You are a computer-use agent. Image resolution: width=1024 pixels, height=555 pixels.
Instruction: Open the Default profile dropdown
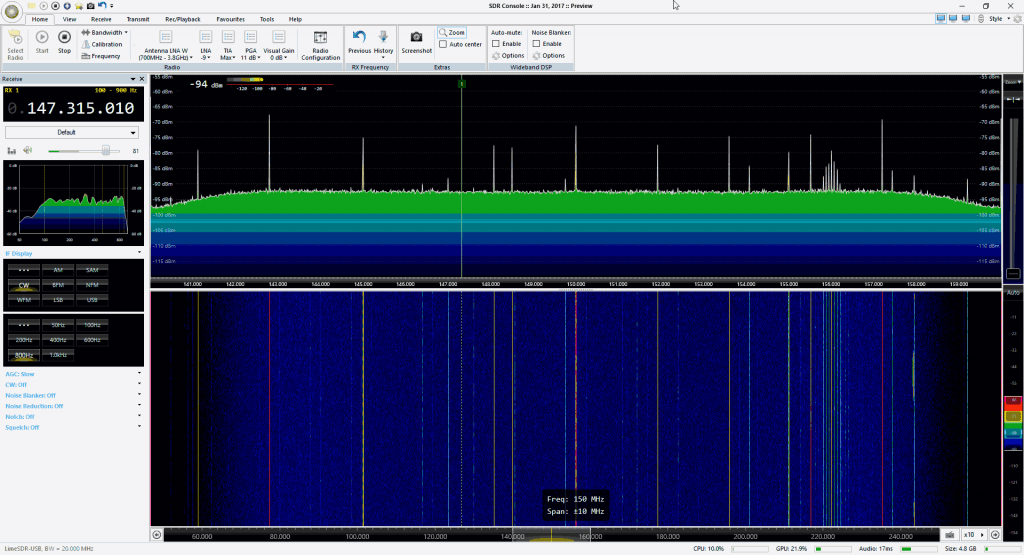[x=72, y=132]
